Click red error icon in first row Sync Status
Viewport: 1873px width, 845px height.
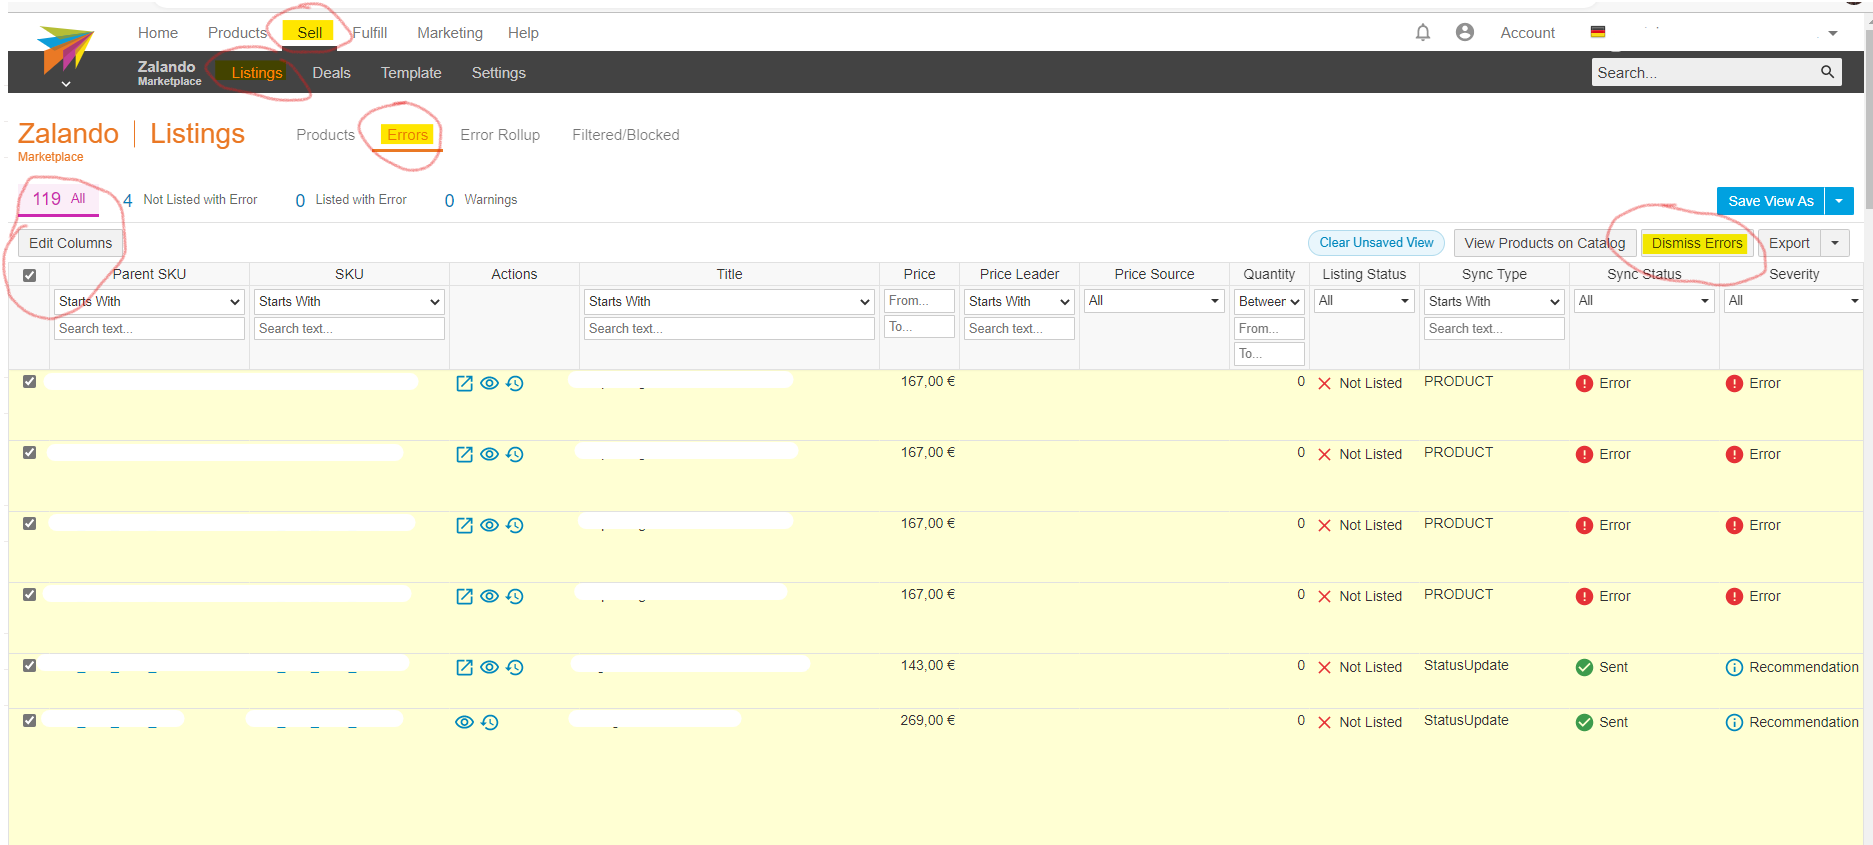click(x=1584, y=383)
